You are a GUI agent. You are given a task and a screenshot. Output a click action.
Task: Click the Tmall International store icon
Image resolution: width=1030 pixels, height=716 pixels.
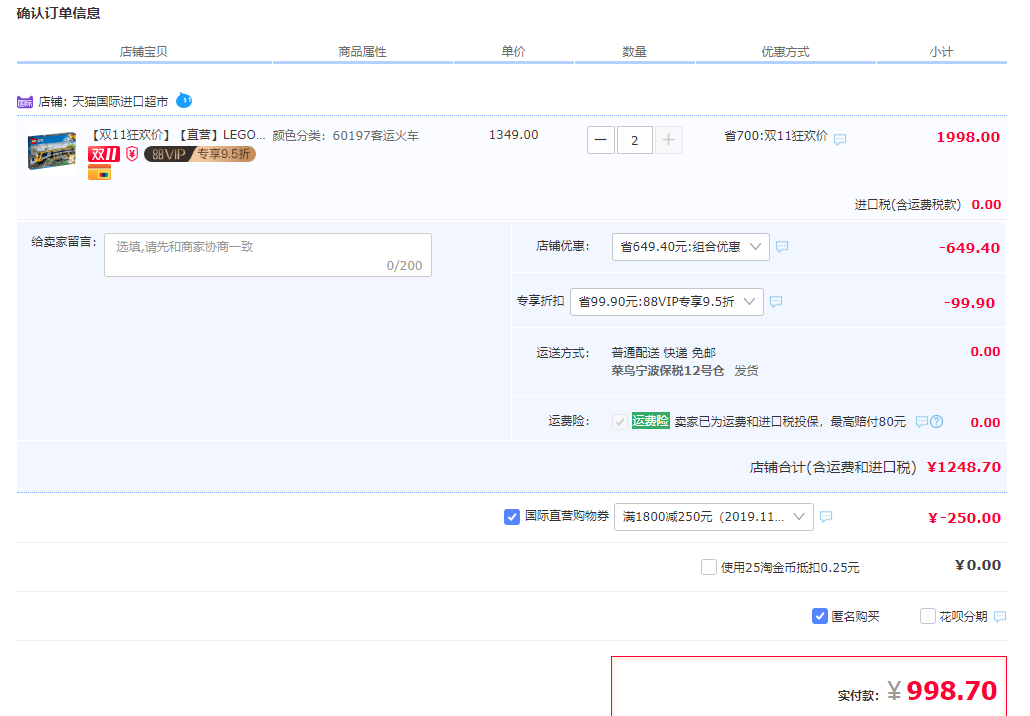[x=25, y=102]
